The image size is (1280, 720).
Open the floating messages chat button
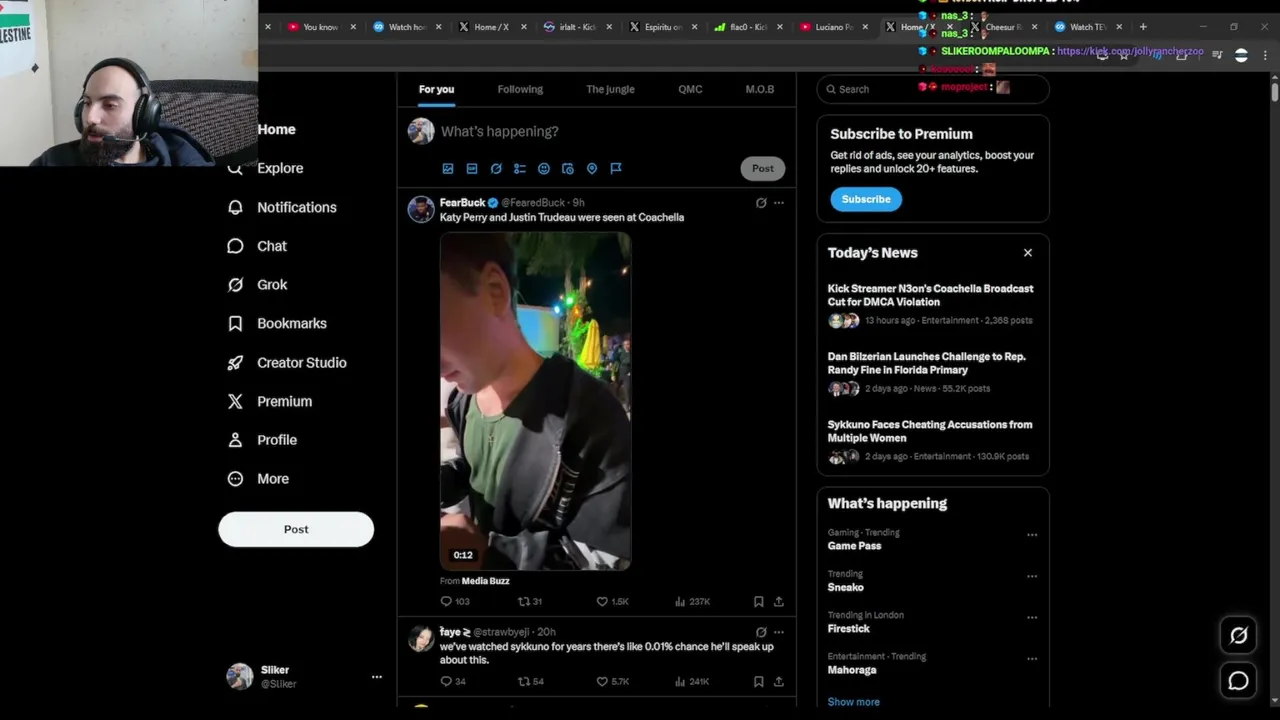[1238, 681]
